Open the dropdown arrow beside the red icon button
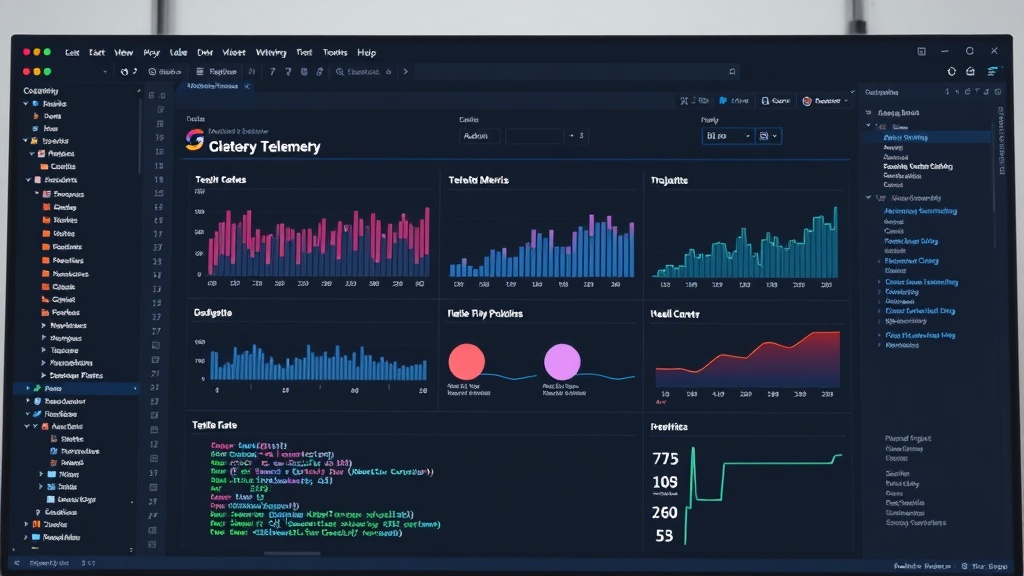1024x576 pixels. (846, 101)
